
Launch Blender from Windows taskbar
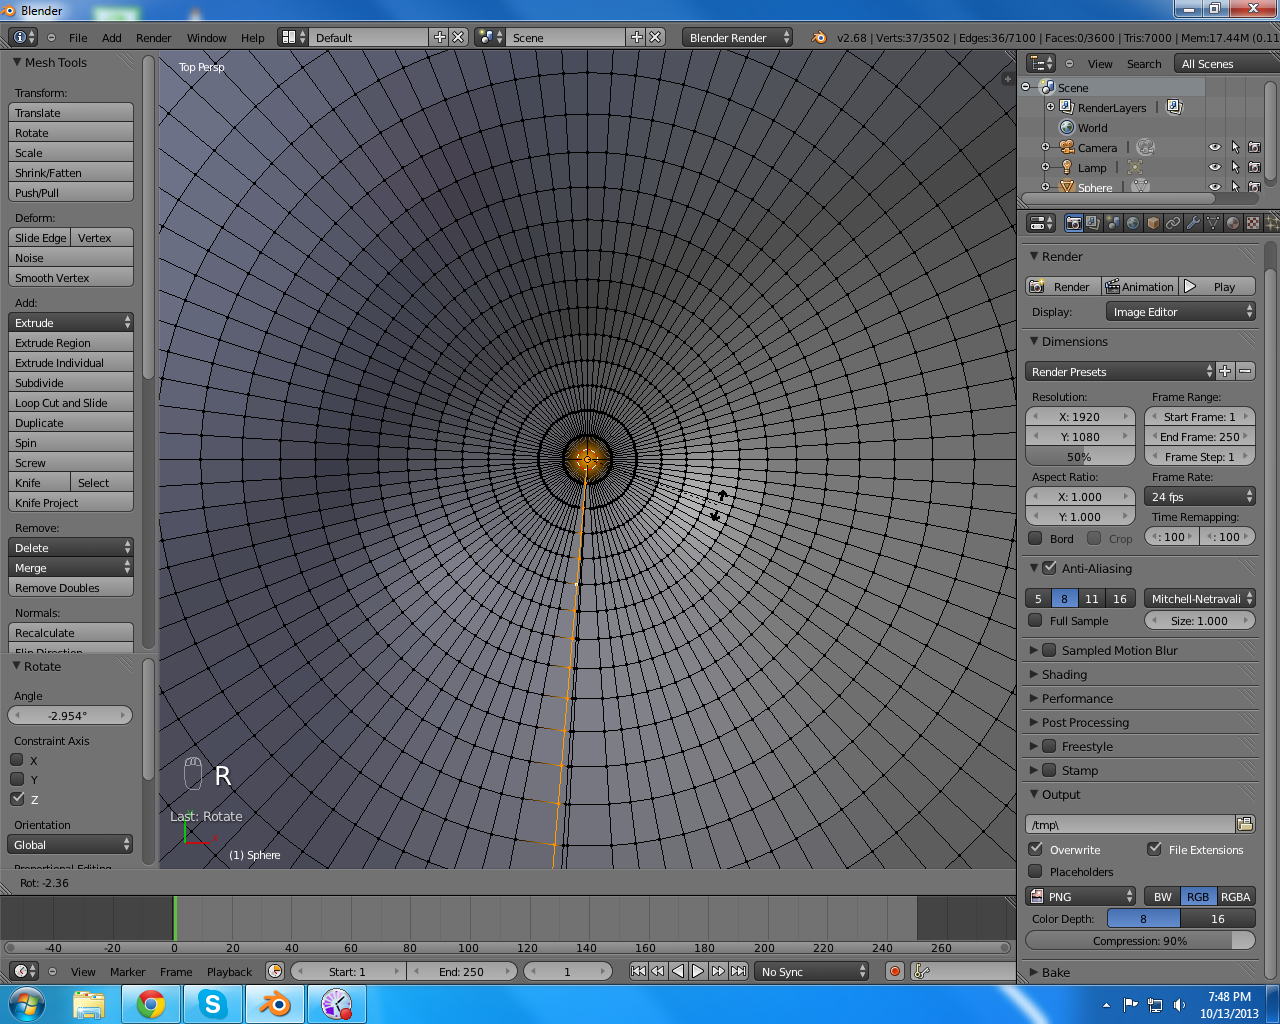274,1004
